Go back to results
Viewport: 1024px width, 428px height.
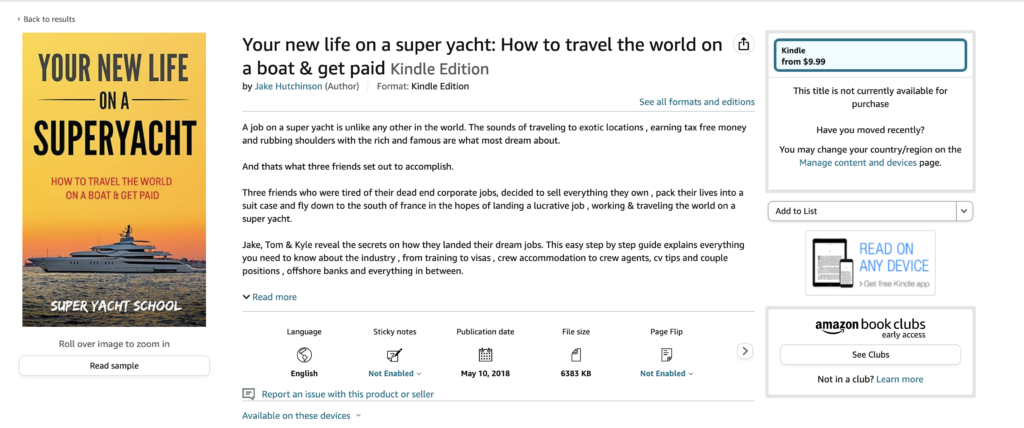coord(46,19)
